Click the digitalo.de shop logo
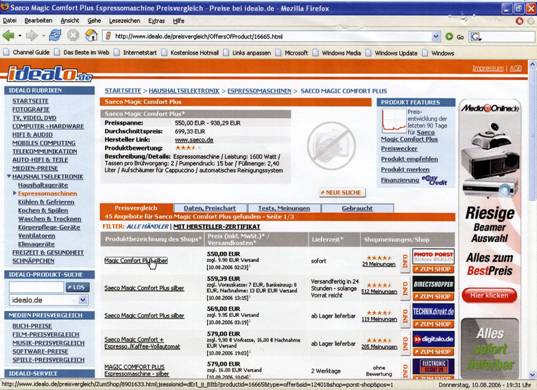 (434, 339)
